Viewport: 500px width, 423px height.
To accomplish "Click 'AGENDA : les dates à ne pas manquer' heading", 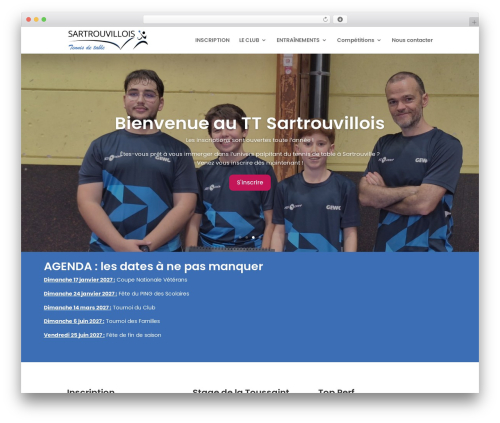I will click(154, 266).
